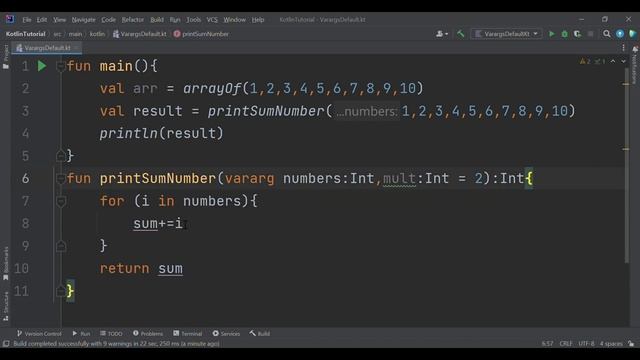Open the Build tool window
Viewport: 640px width, 360px height.
pos(260,333)
